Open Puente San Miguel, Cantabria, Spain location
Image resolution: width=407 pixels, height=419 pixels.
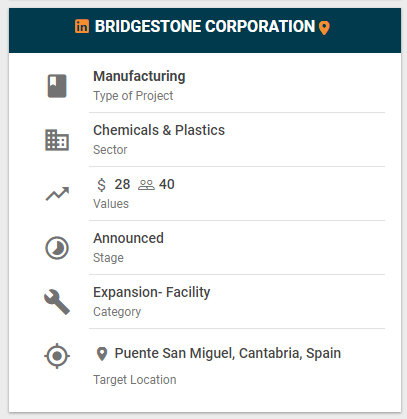click(228, 353)
